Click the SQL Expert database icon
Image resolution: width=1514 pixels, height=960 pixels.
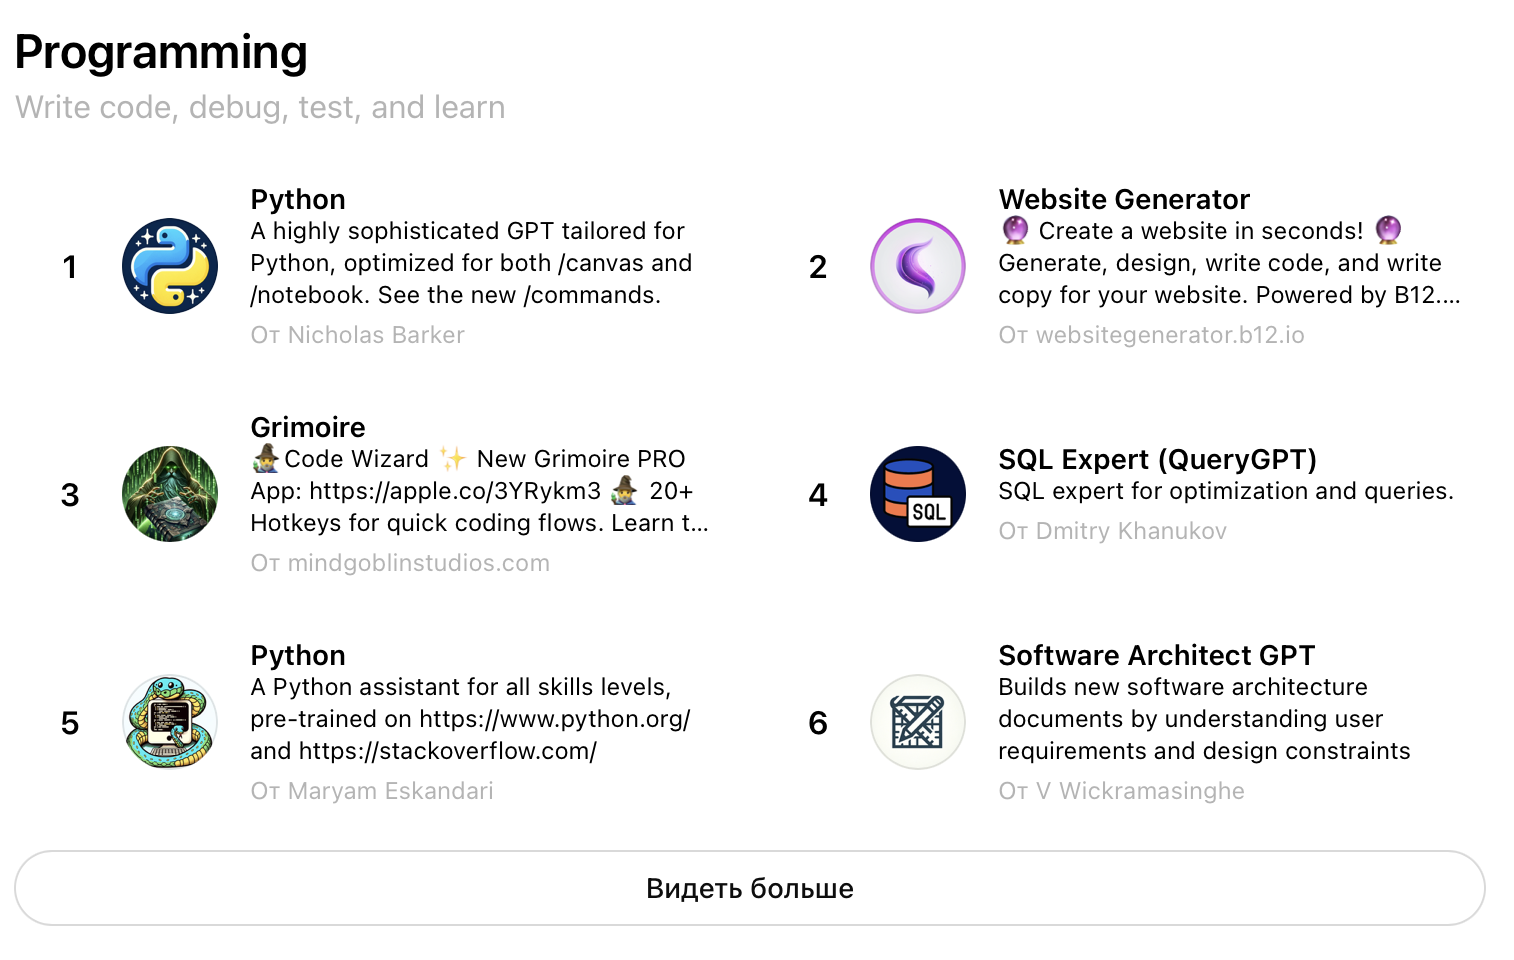tap(918, 494)
